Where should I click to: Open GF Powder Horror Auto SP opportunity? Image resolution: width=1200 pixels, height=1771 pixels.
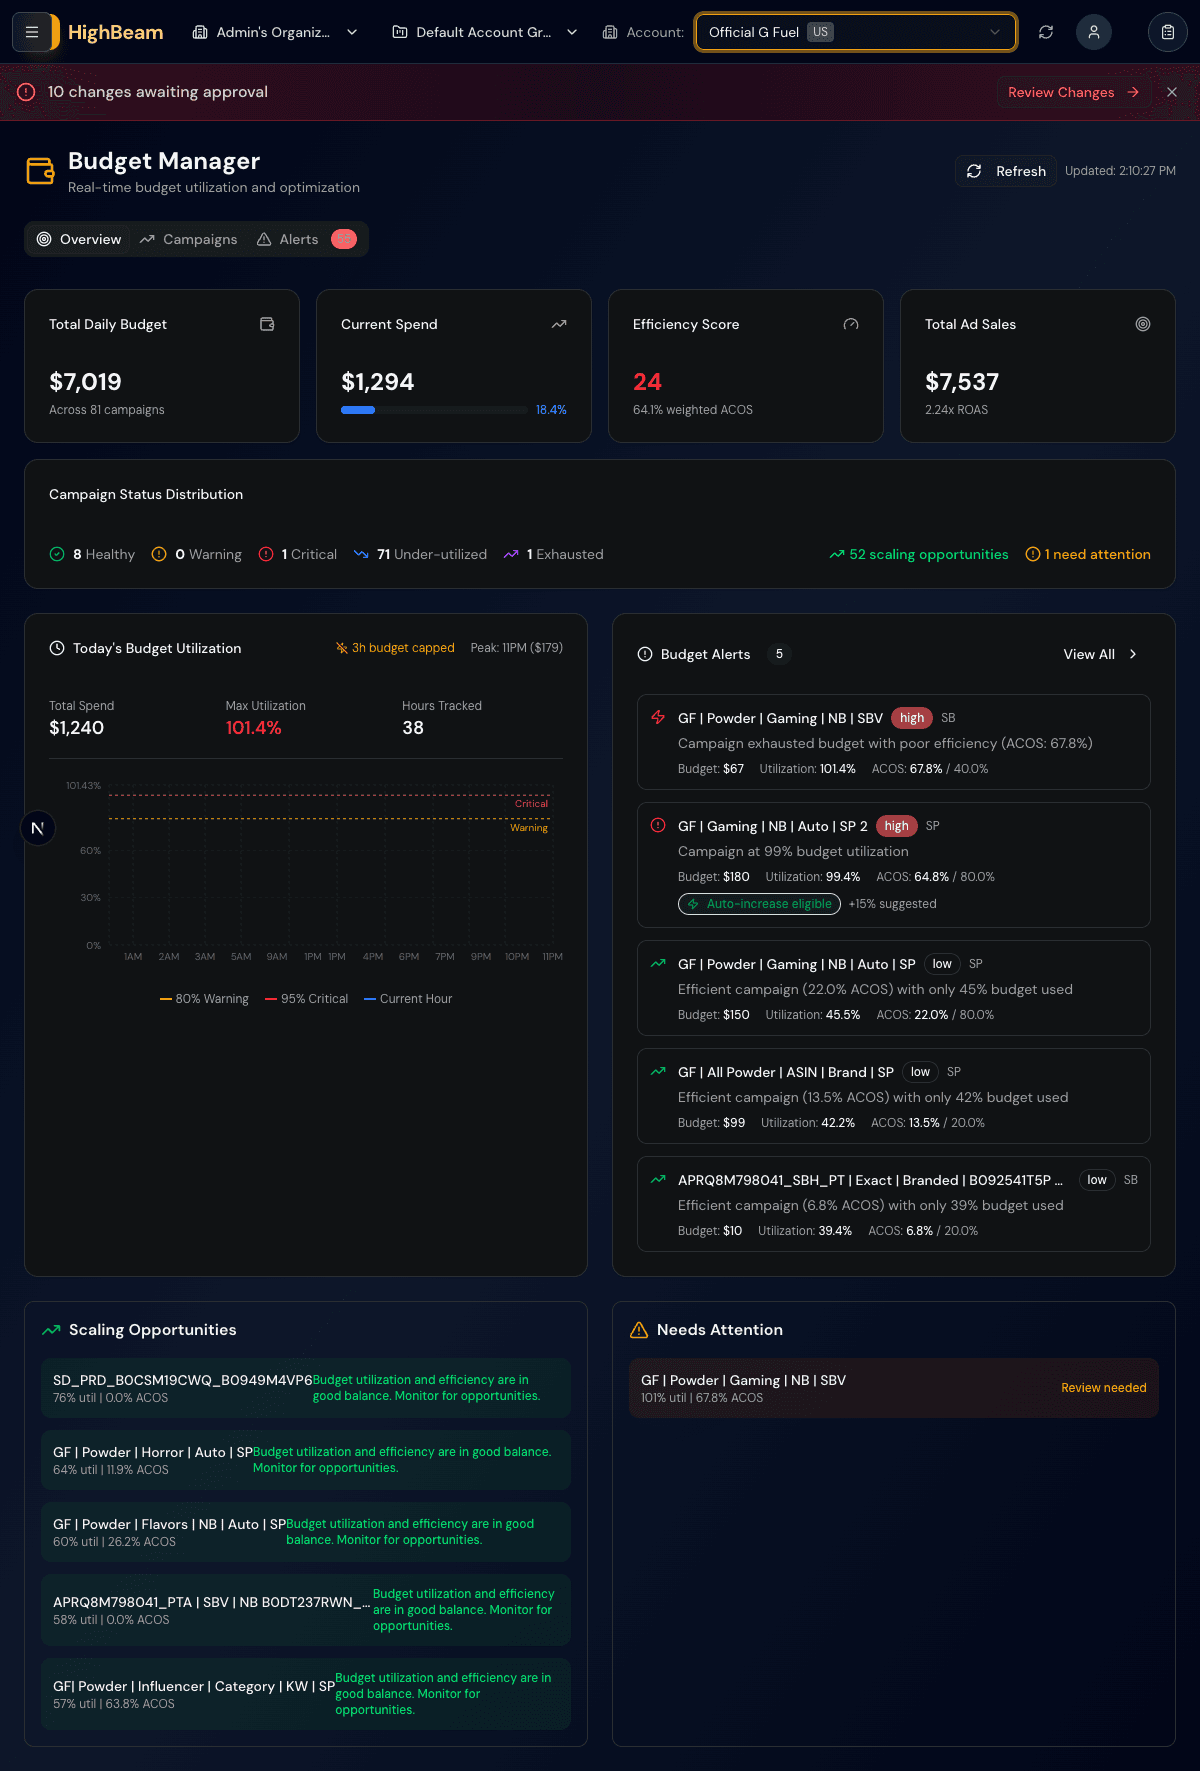click(306, 1460)
